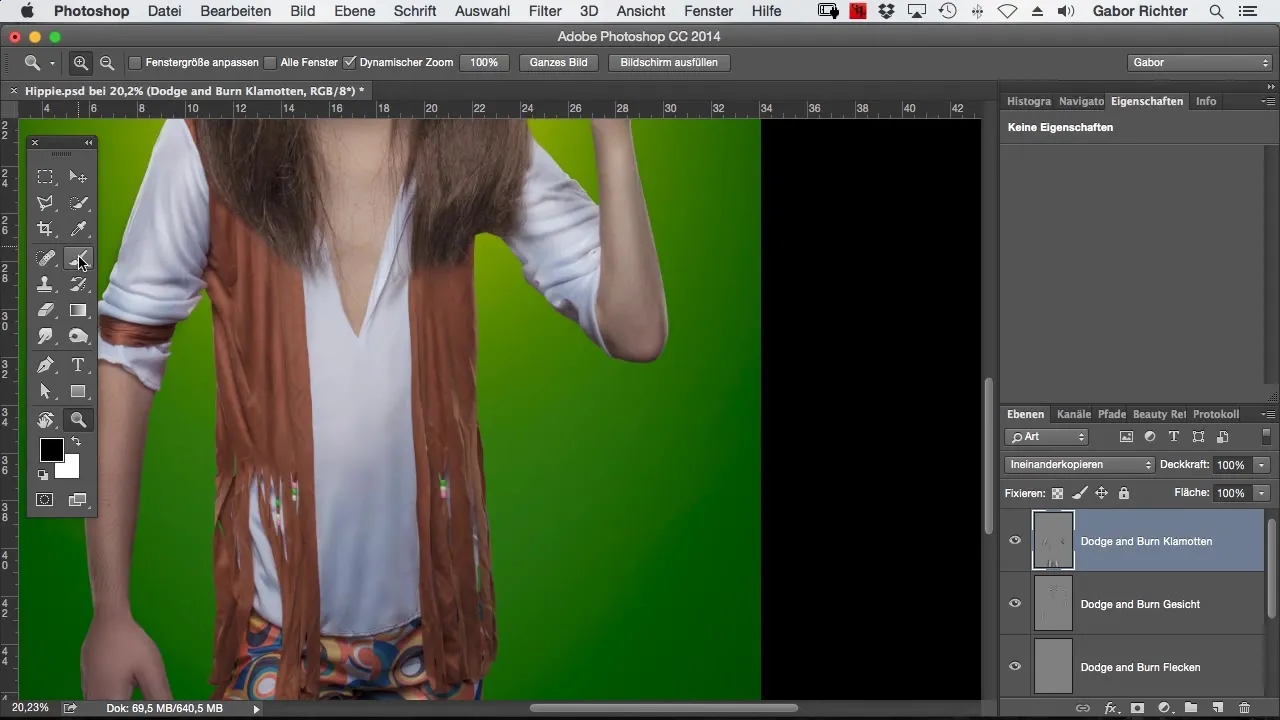Swap foreground and background colors
This screenshot has height=720, width=1280.
point(76,441)
